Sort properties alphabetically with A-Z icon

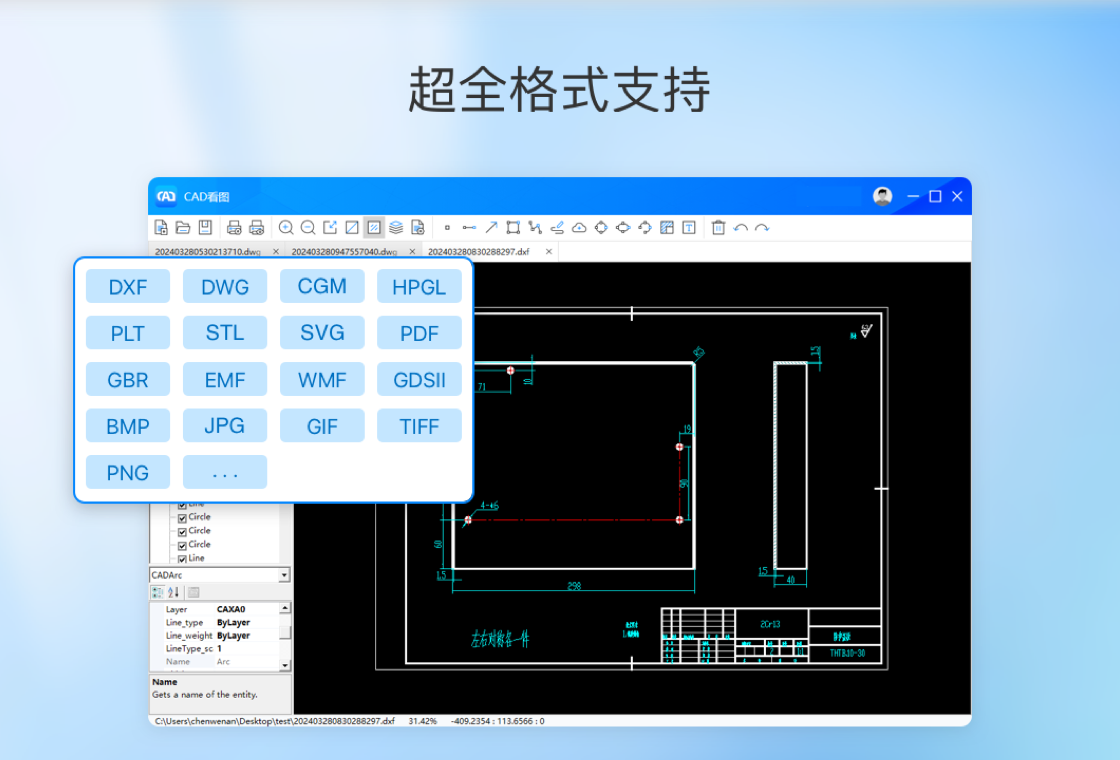point(174,592)
